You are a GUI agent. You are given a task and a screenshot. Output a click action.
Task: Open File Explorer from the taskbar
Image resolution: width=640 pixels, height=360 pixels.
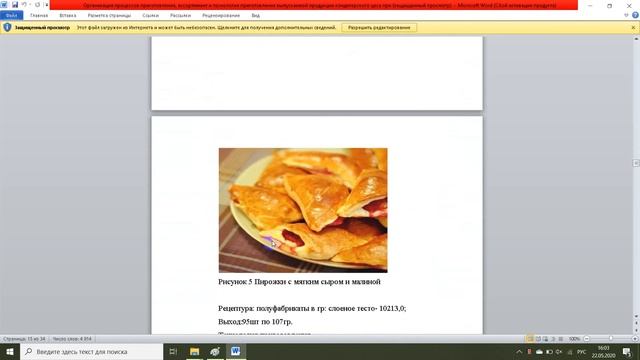pyautogui.click(x=194, y=351)
